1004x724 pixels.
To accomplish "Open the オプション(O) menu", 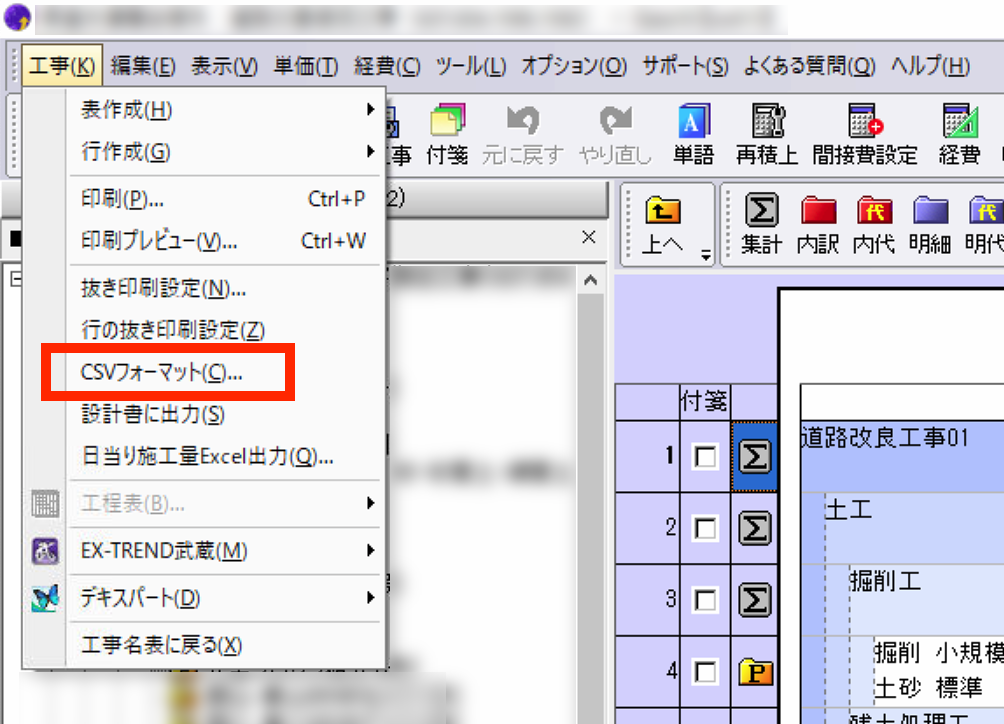I will pos(574,66).
